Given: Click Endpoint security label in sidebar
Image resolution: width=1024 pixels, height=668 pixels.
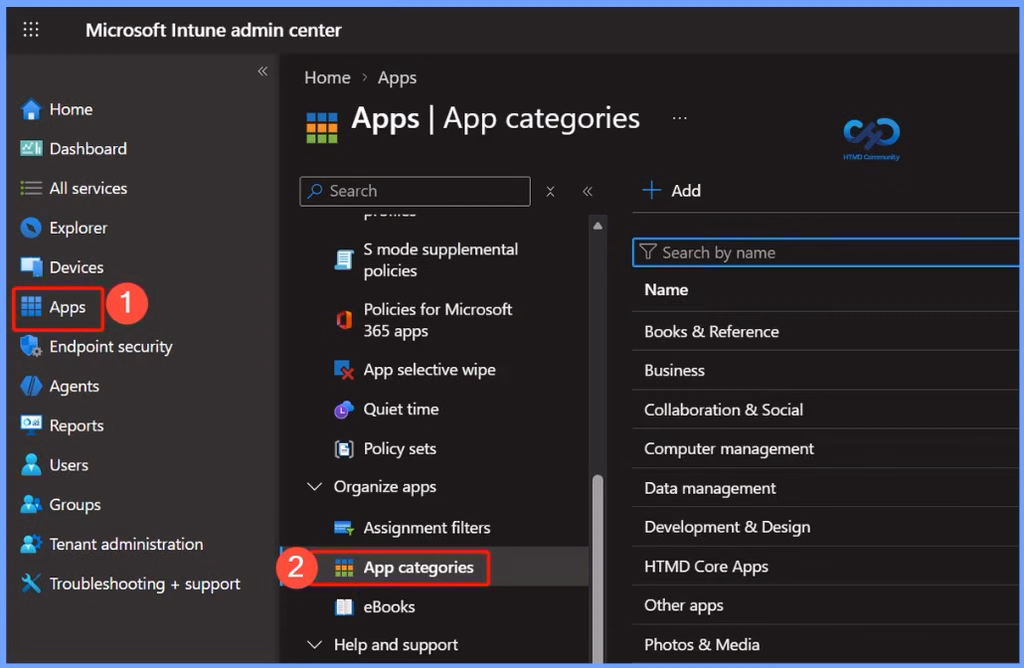Looking at the screenshot, I should point(111,347).
